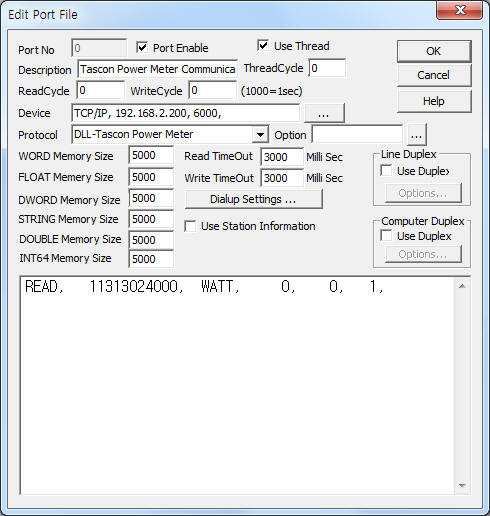Check Use Duplex under Computer Duplex
Screen dimensions: 490x516
(x=386, y=236)
